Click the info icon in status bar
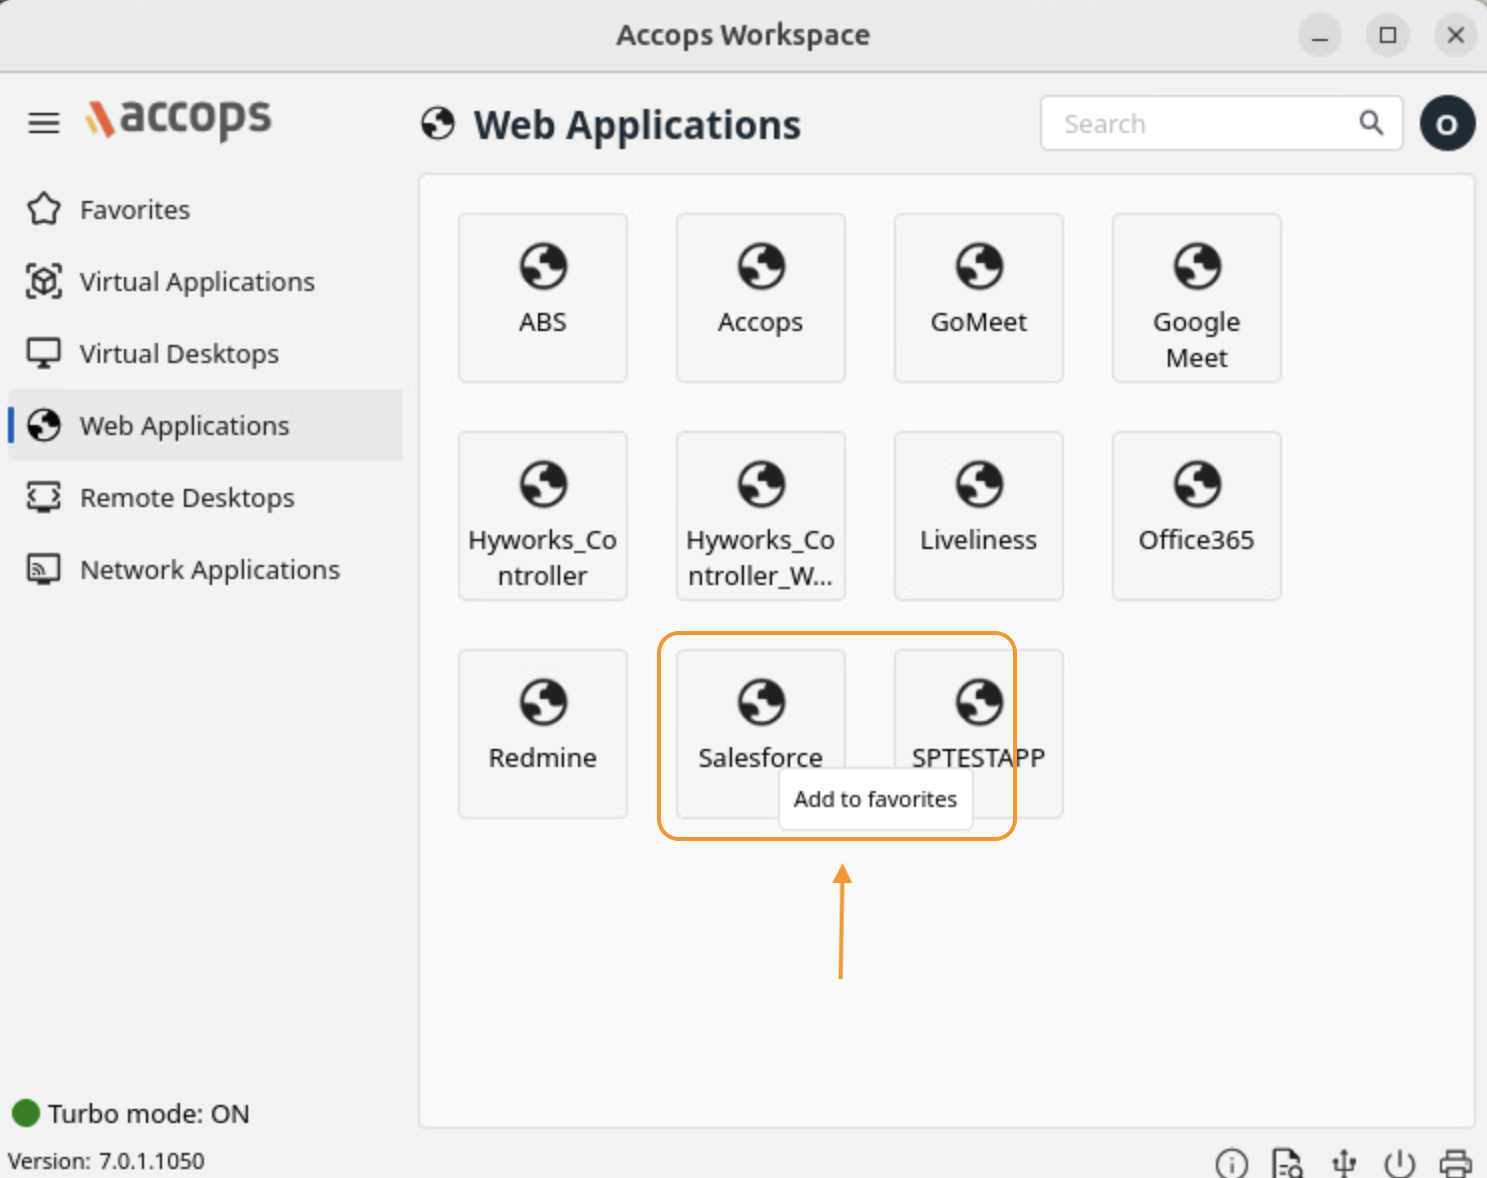This screenshot has height=1178, width=1487. [x=1231, y=1163]
